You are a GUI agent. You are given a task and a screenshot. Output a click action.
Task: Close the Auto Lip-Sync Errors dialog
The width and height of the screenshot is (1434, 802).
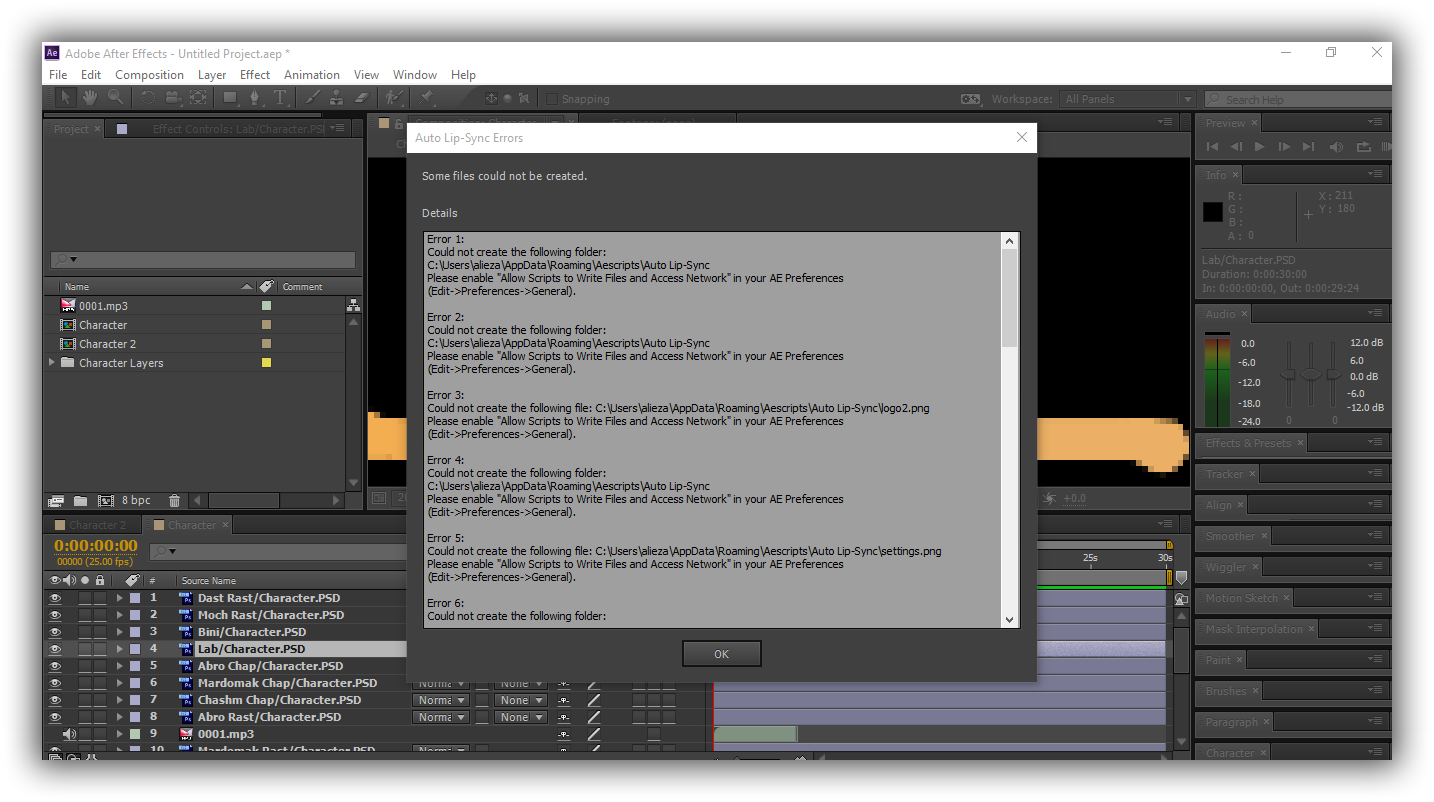click(1021, 138)
